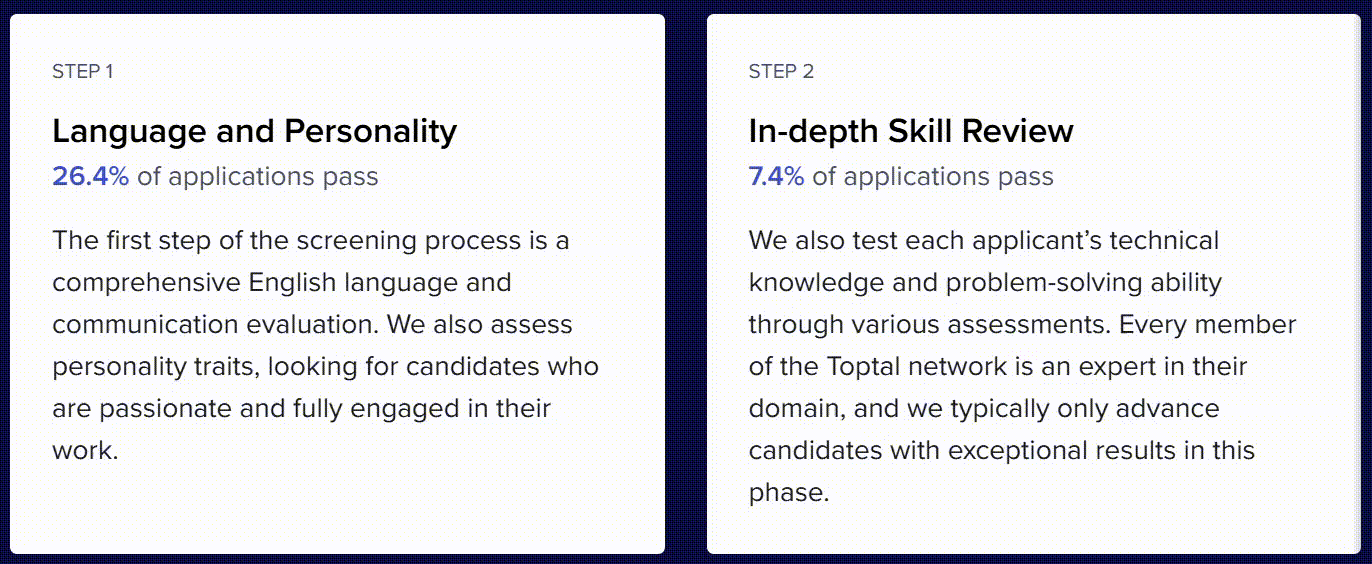Click the paragraph line starting "The first step"
This screenshot has width=1372, height=564.
(311, 241)
